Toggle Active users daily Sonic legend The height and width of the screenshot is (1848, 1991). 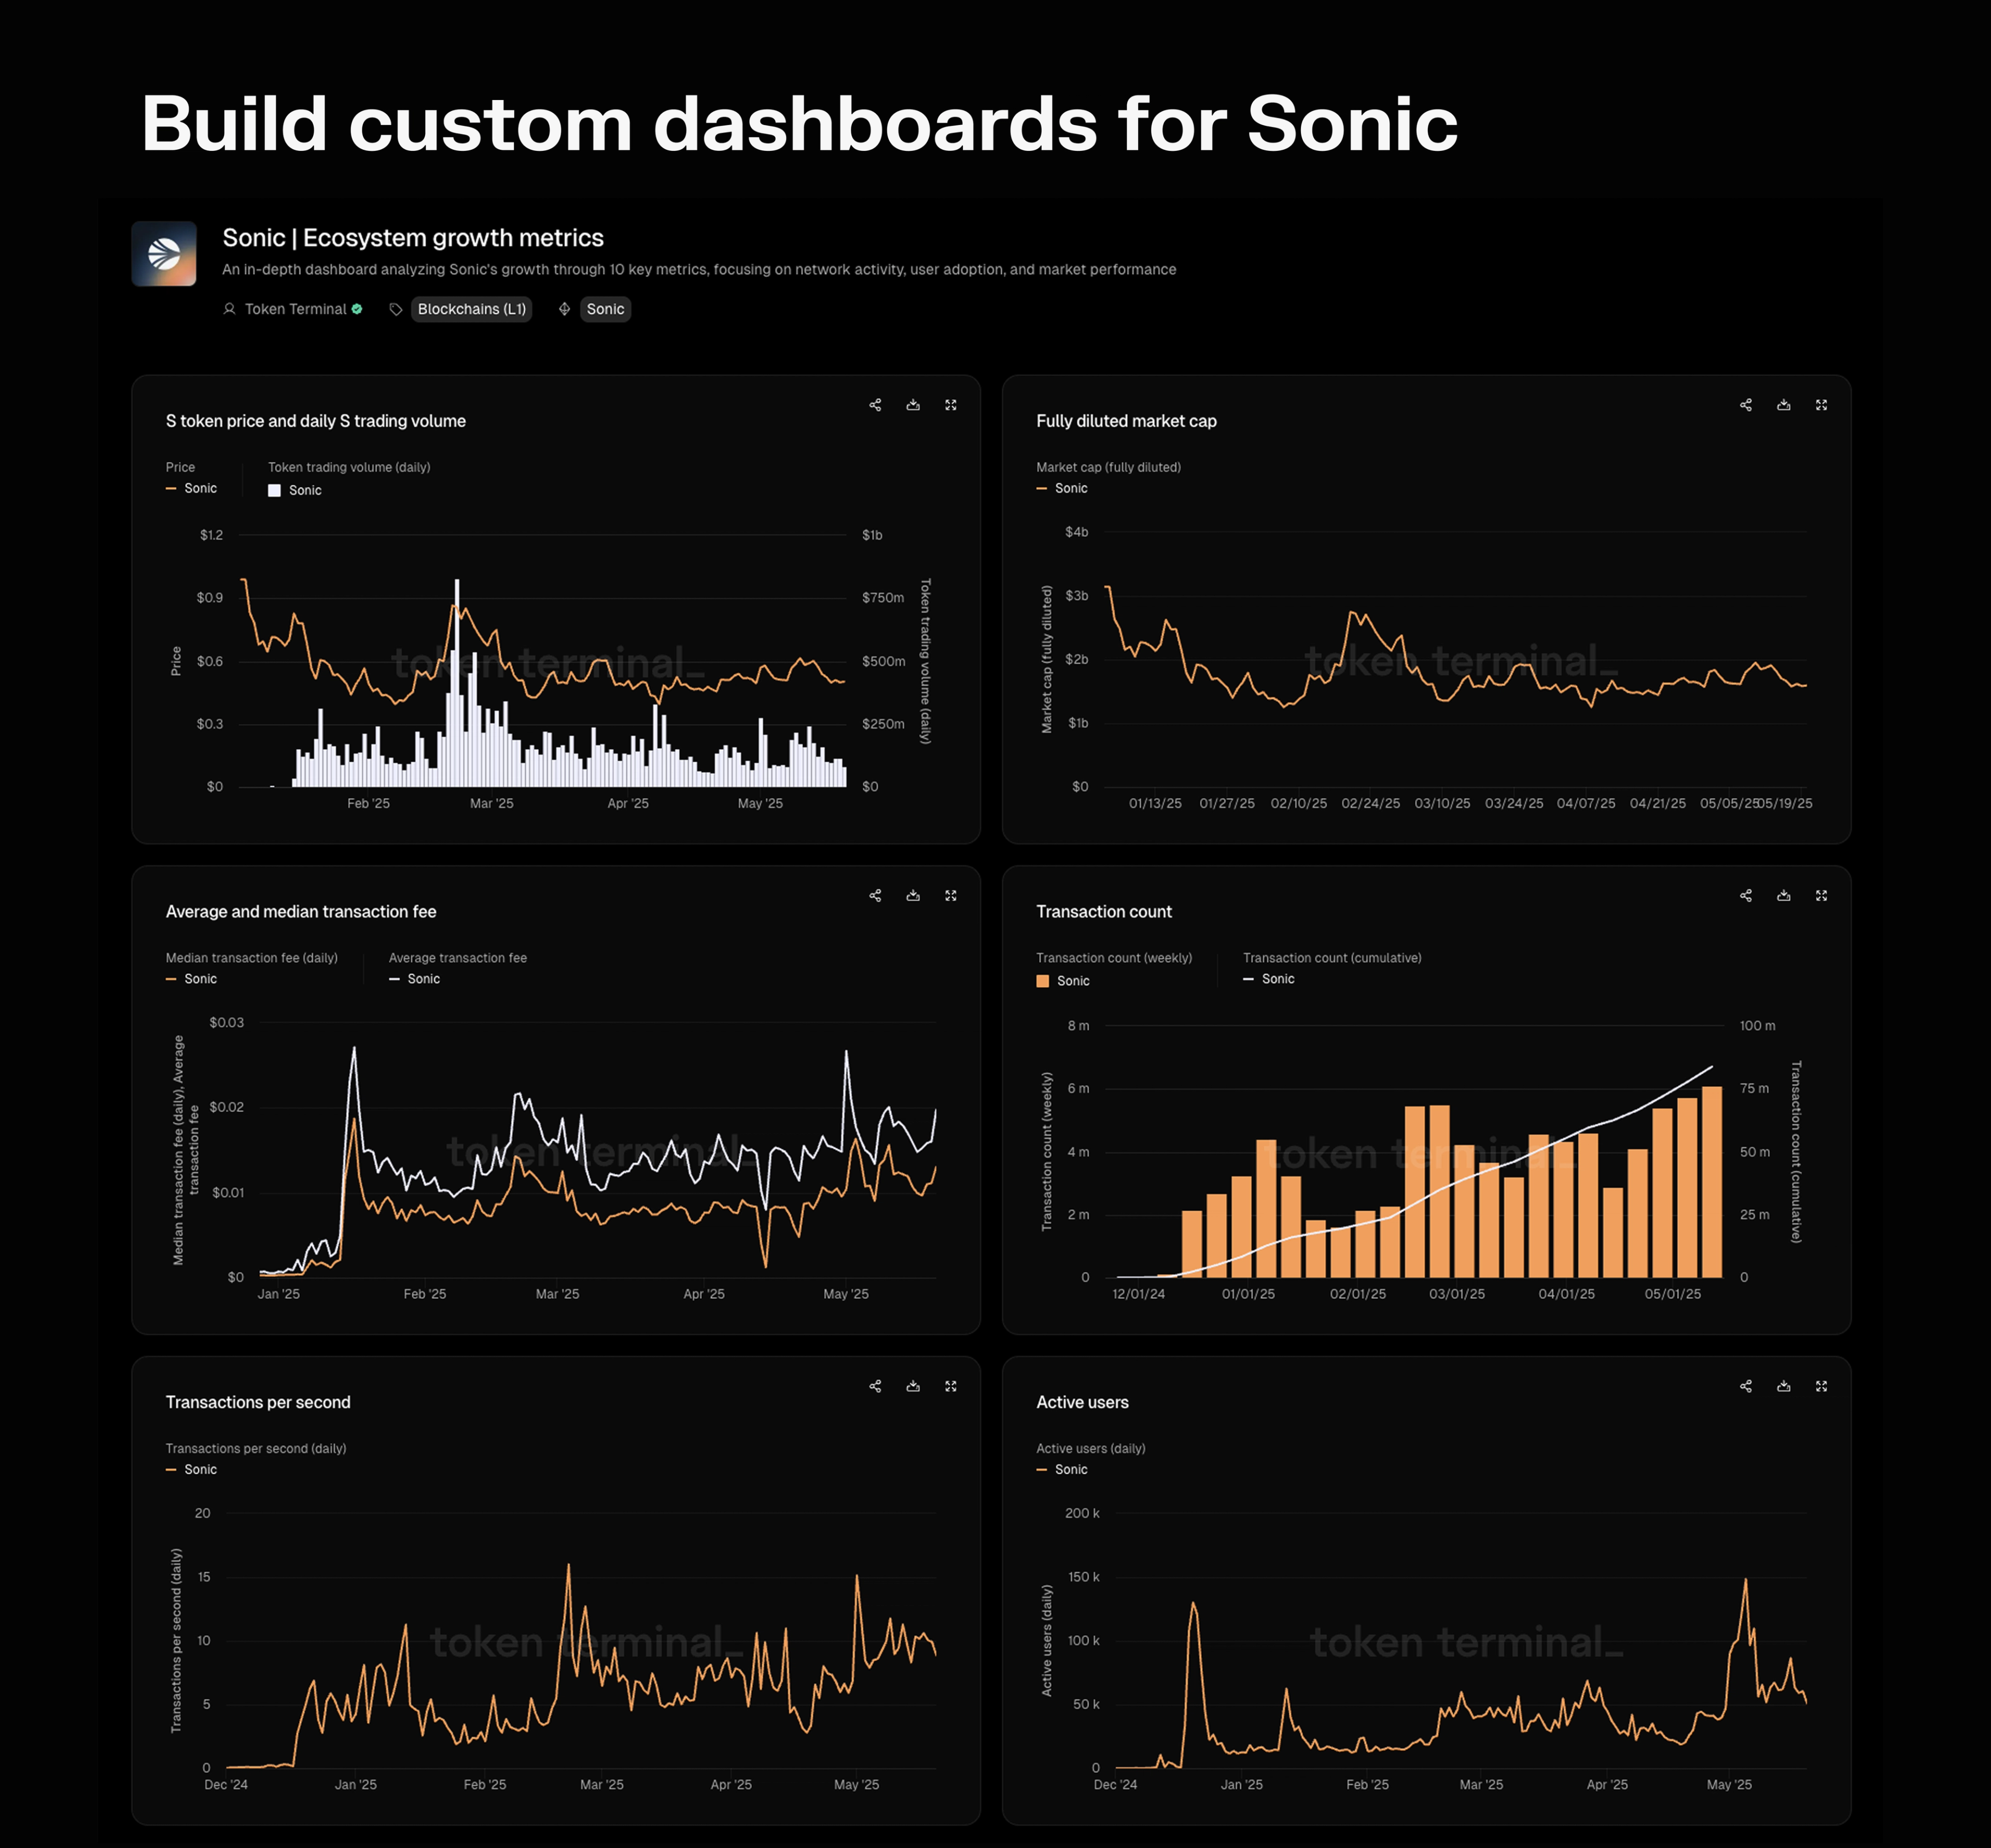[1070, 1470]
